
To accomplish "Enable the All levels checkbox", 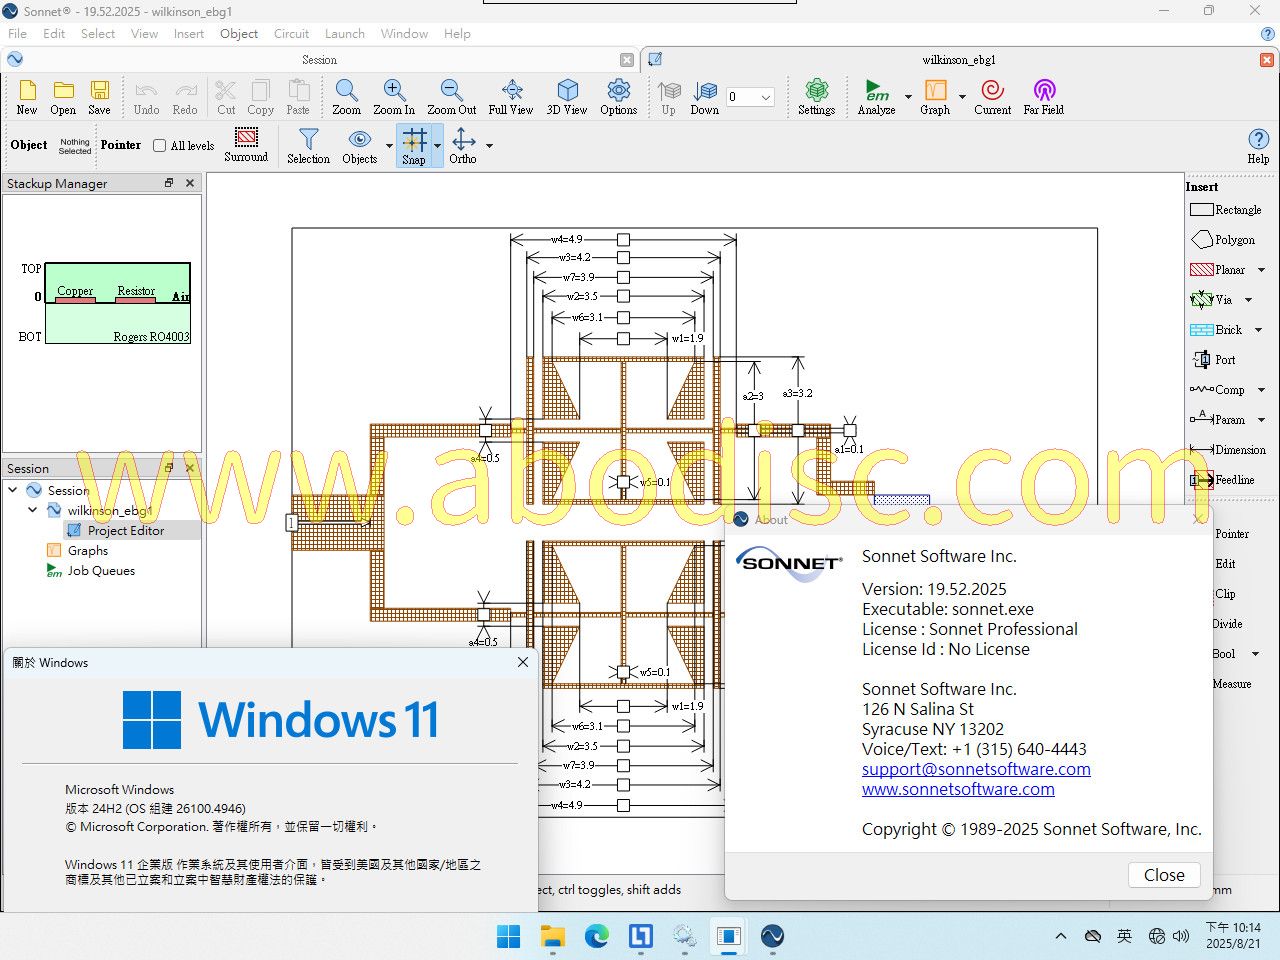I will point(159,145).
